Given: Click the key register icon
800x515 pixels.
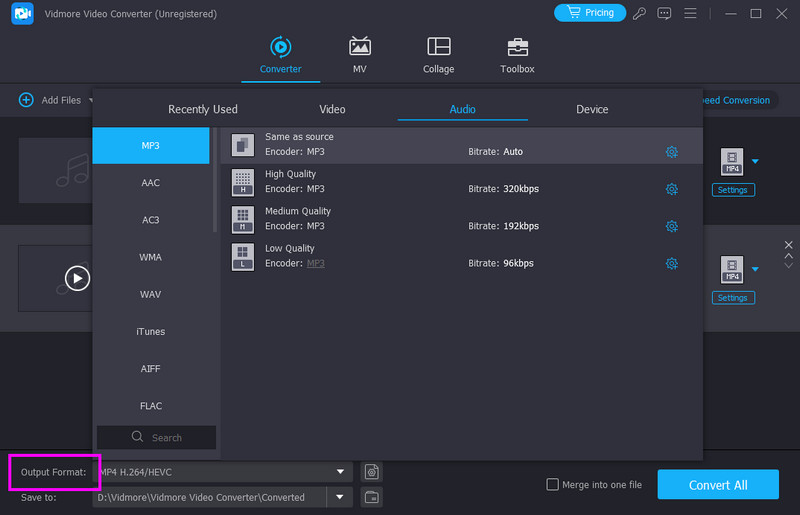Looking at the screenshot, I should point(640,13).
